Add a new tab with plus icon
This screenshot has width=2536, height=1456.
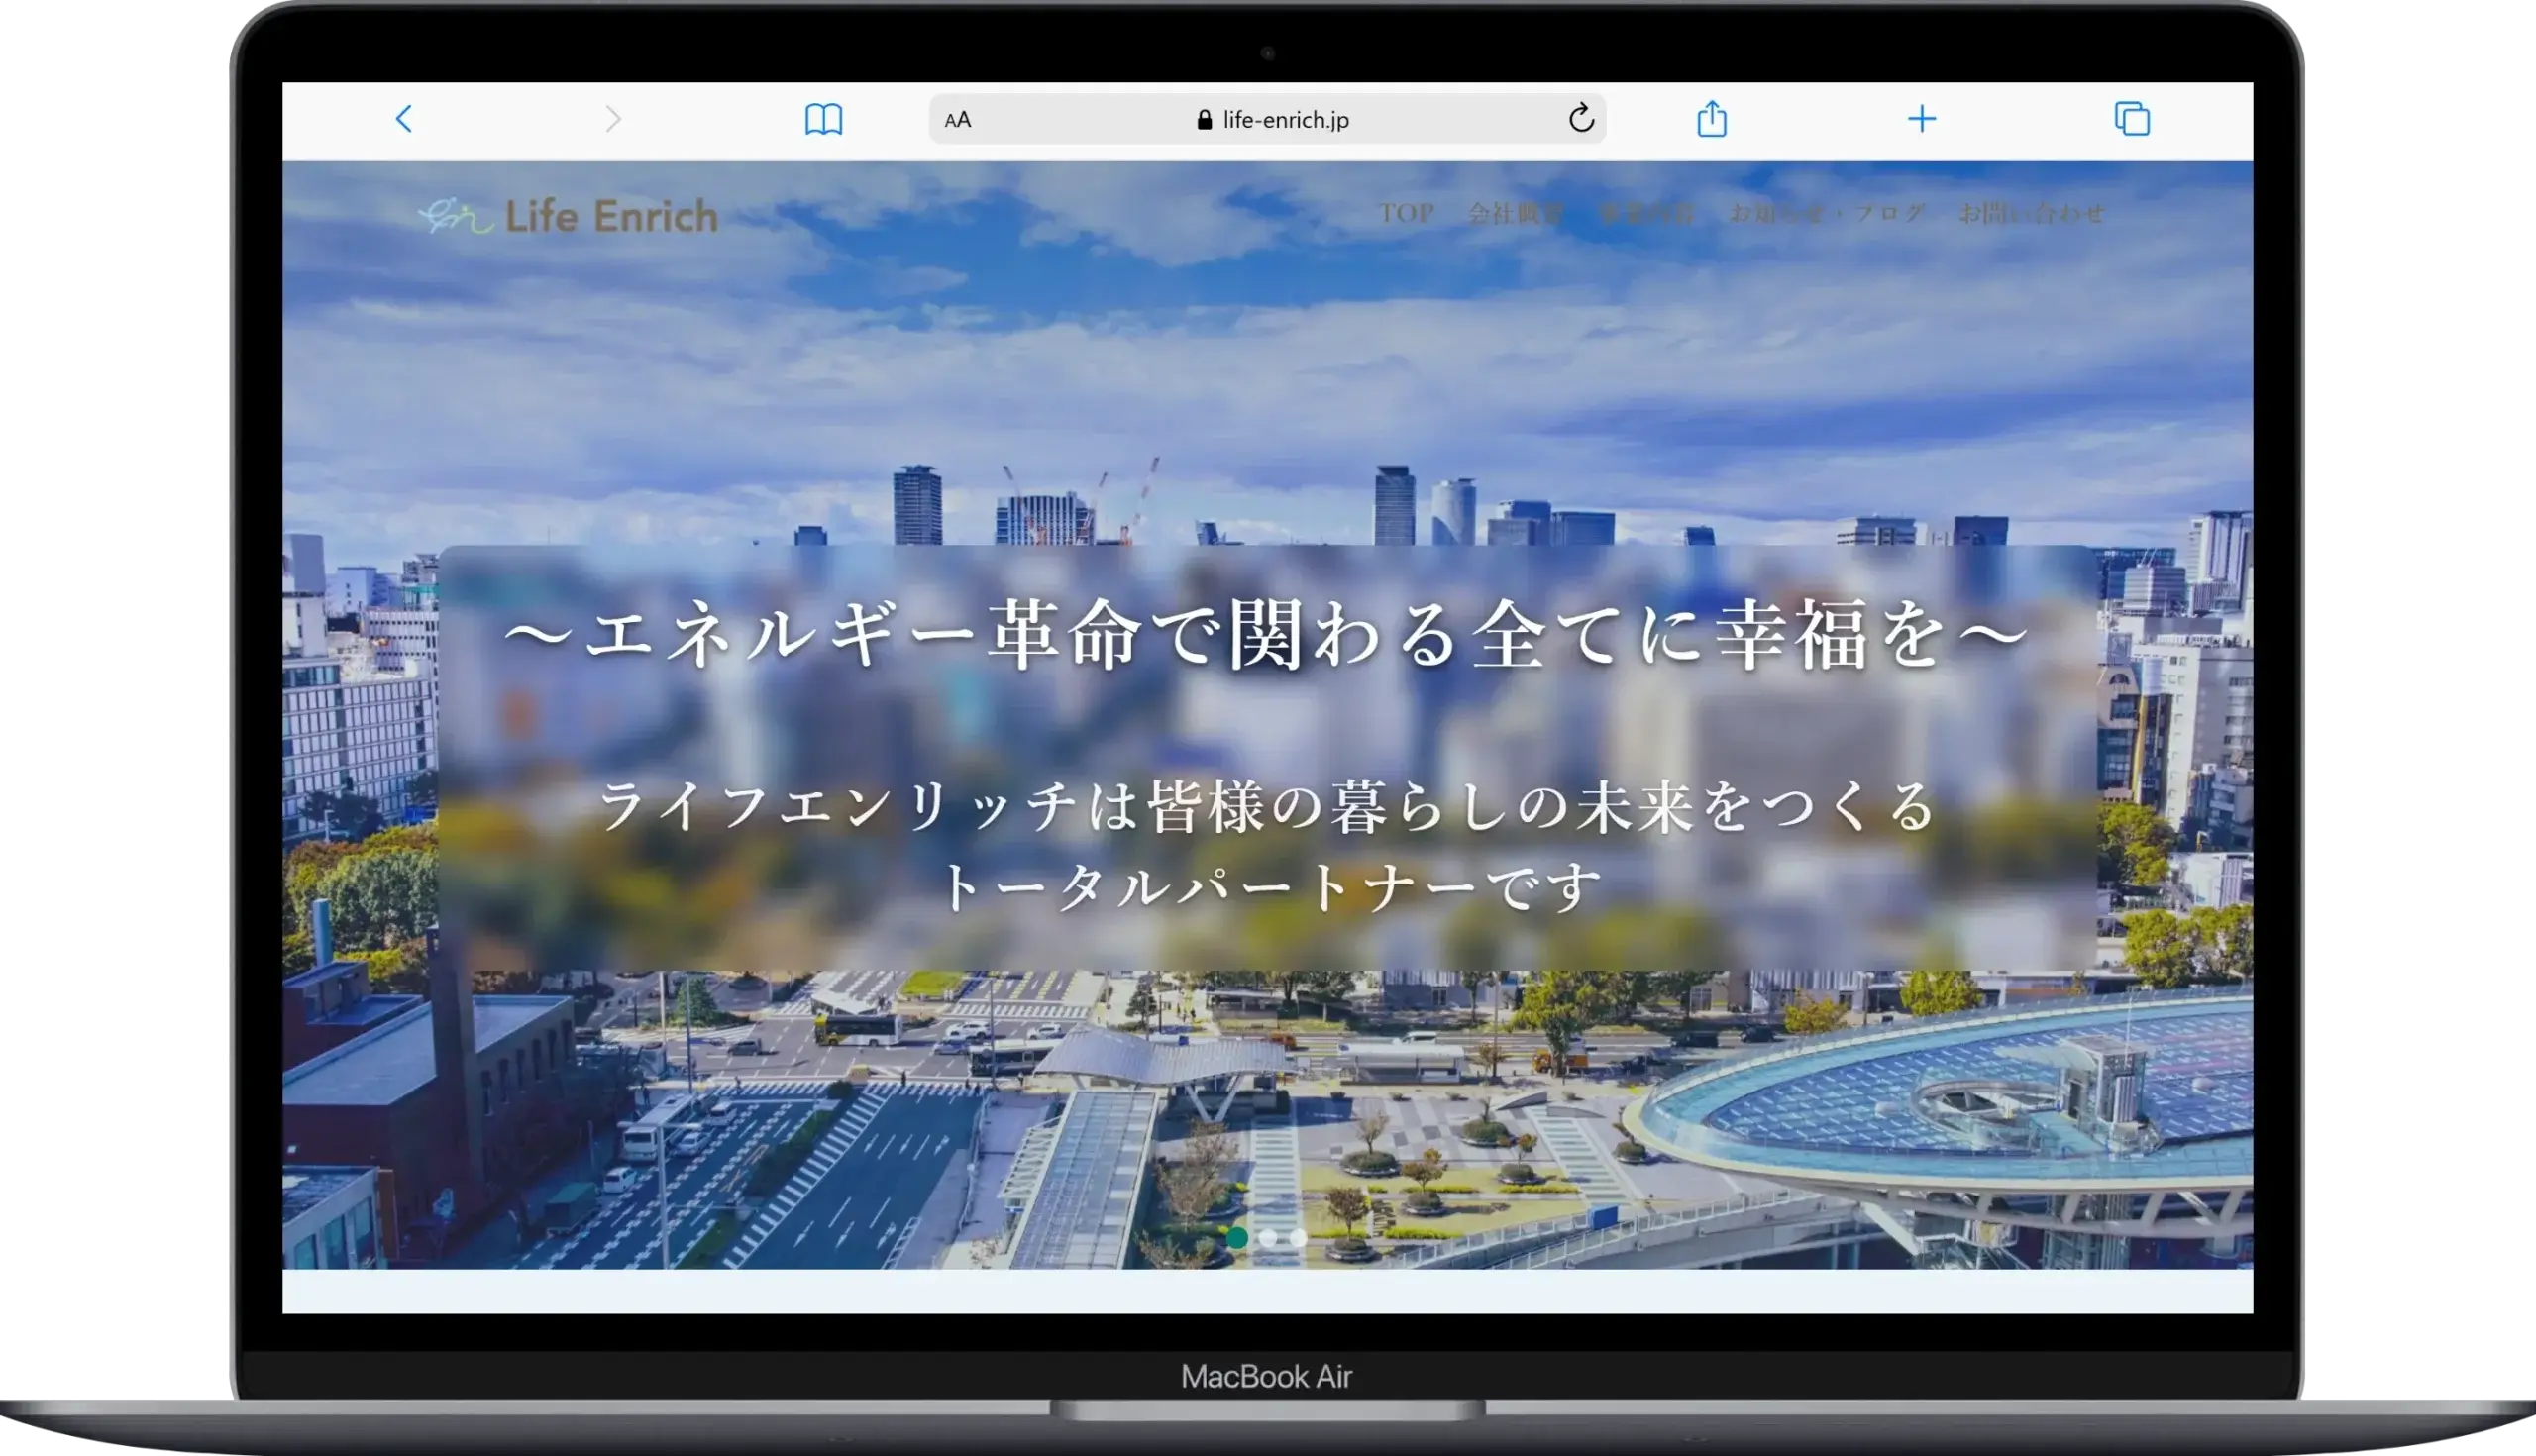point(1921,119)
